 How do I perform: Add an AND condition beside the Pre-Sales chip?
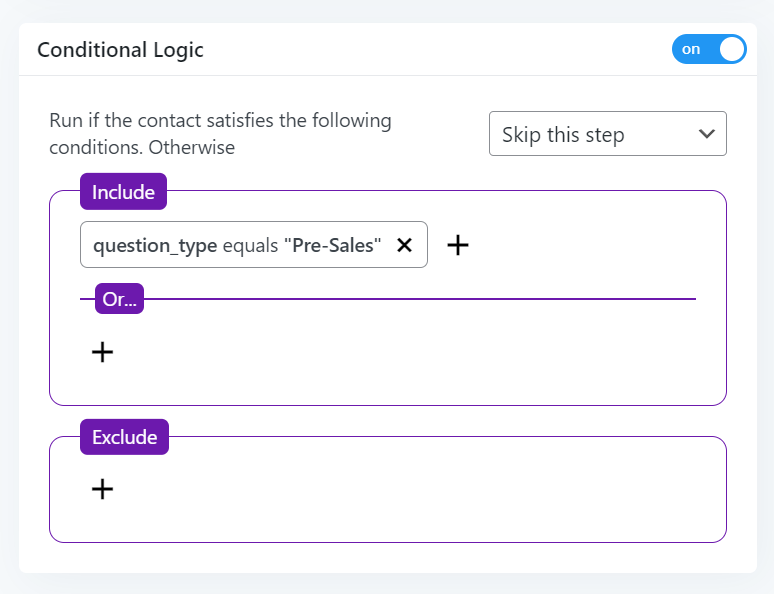(457, 245)
